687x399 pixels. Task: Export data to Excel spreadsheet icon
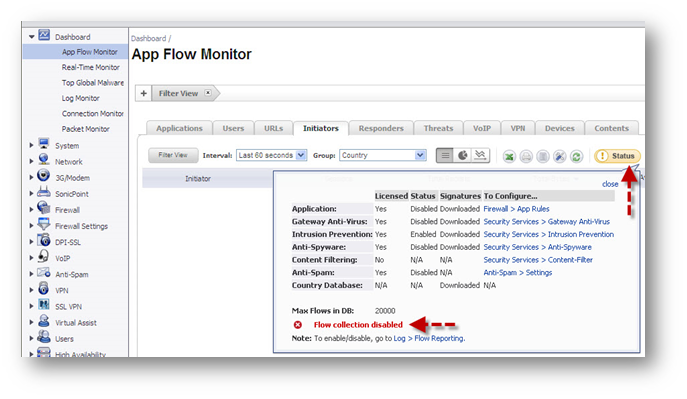[x=509, y=156]
